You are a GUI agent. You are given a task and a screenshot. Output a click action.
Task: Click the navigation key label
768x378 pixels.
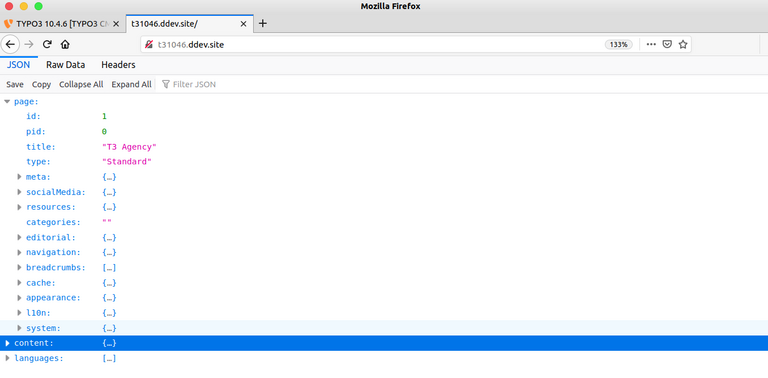[53, 253]
